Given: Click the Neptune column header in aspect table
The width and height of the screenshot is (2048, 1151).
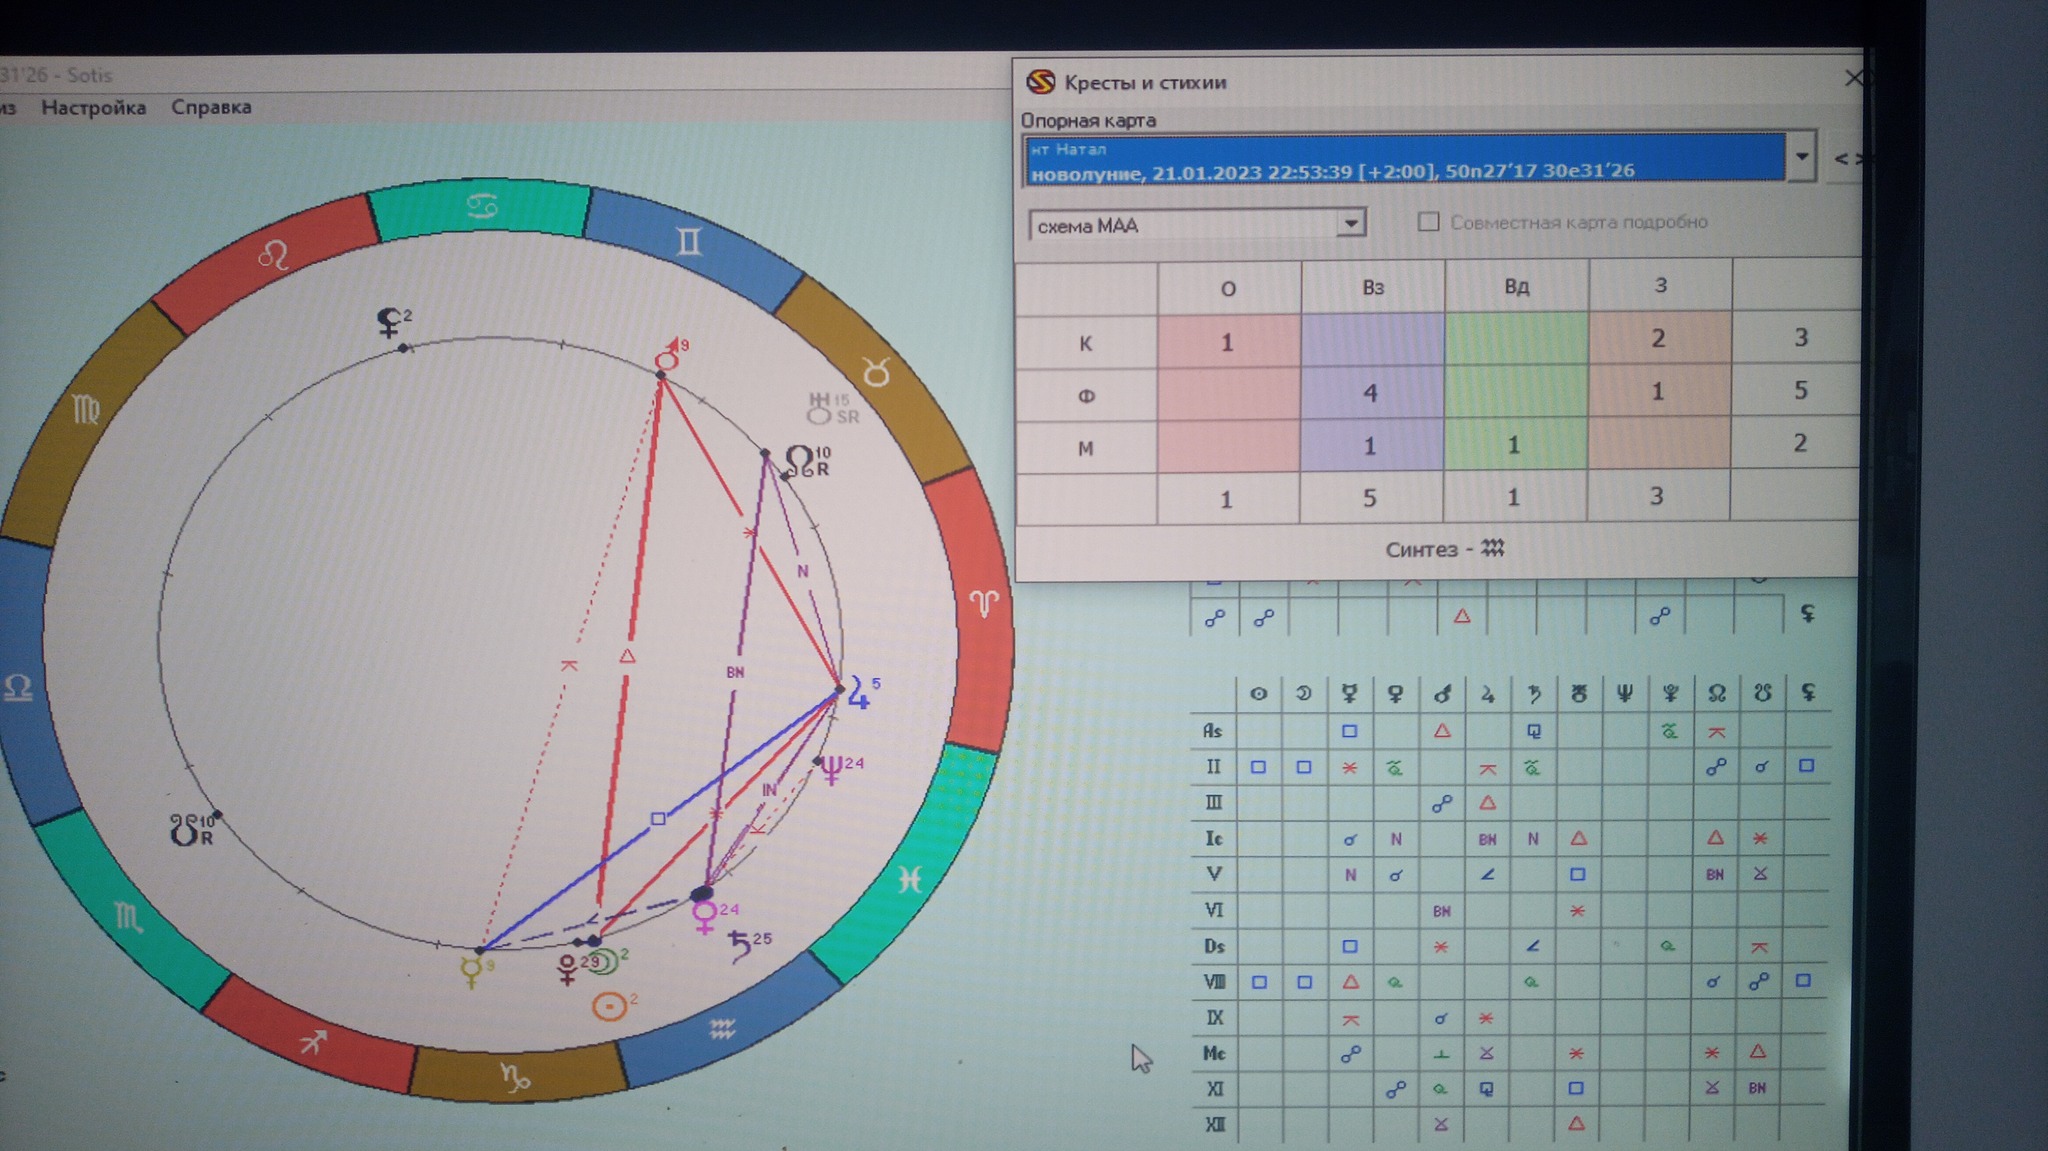Looking at the screenshot, I should tap(1624, 692).
